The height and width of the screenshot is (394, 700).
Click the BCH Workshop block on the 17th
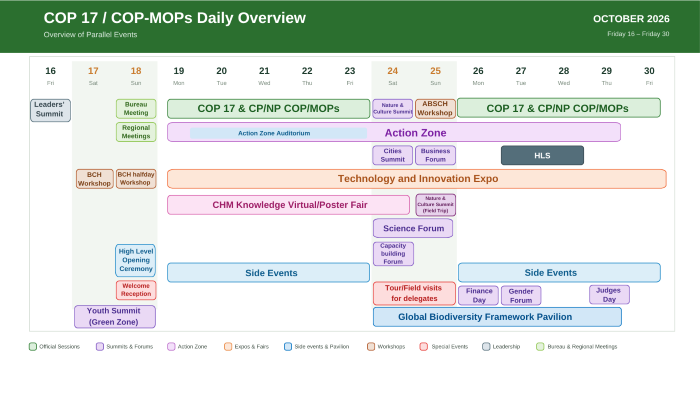[x=94, y=179]
